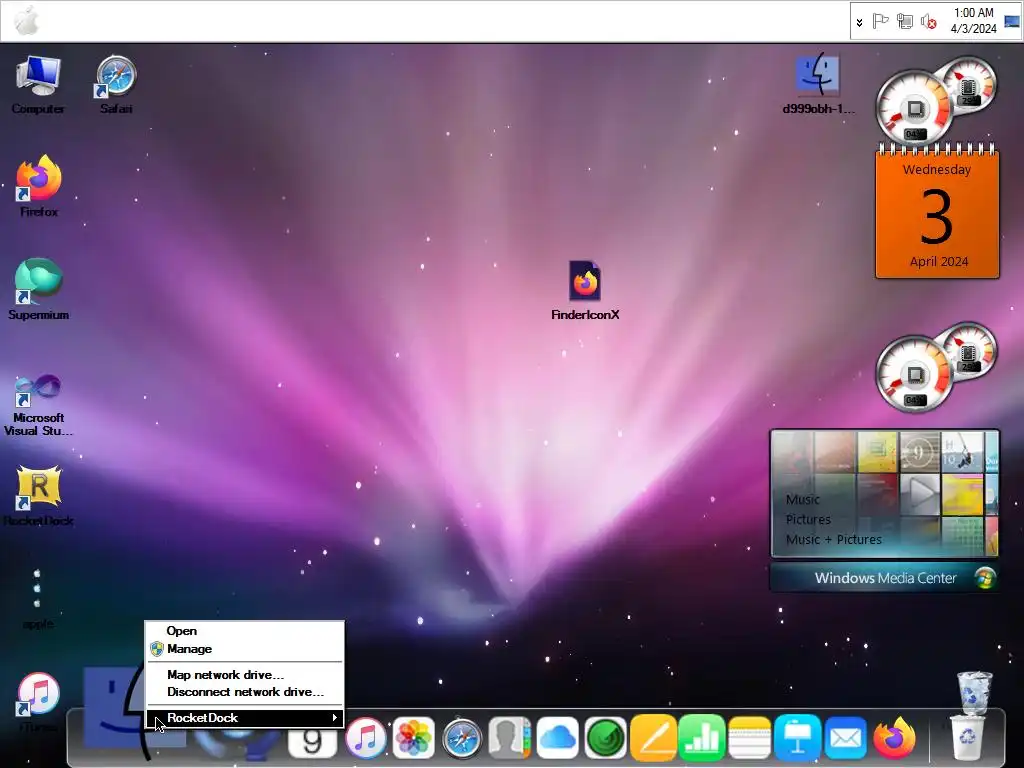
Task: Launch the Safari compass in the dock
Action: click(x=462, y=739)
